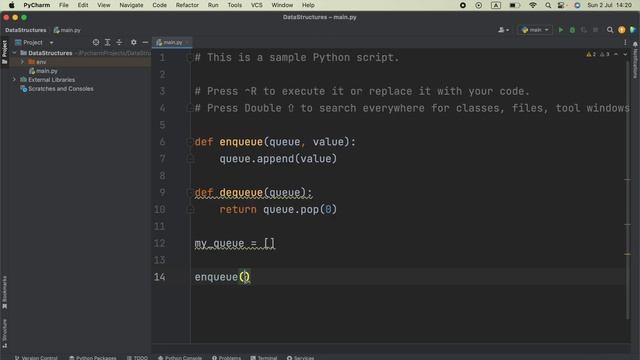Viewport: 640px width, 360px height.
Task: Run with coverage using the shield icon
Action: (584, 30)
